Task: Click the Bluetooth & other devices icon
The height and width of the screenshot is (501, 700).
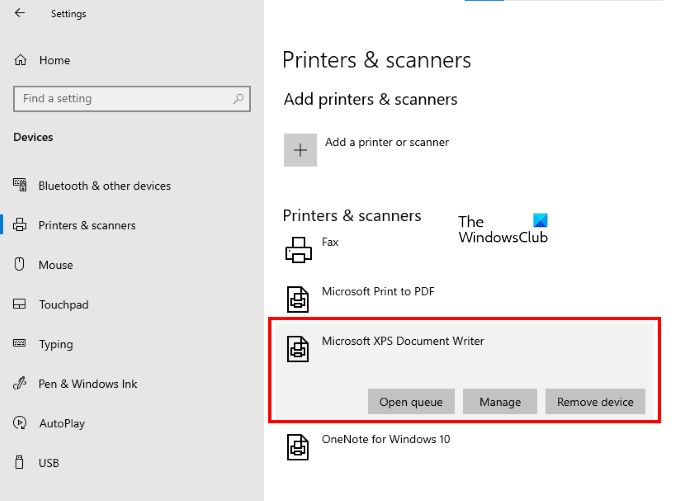Action: tap(20, 185)
